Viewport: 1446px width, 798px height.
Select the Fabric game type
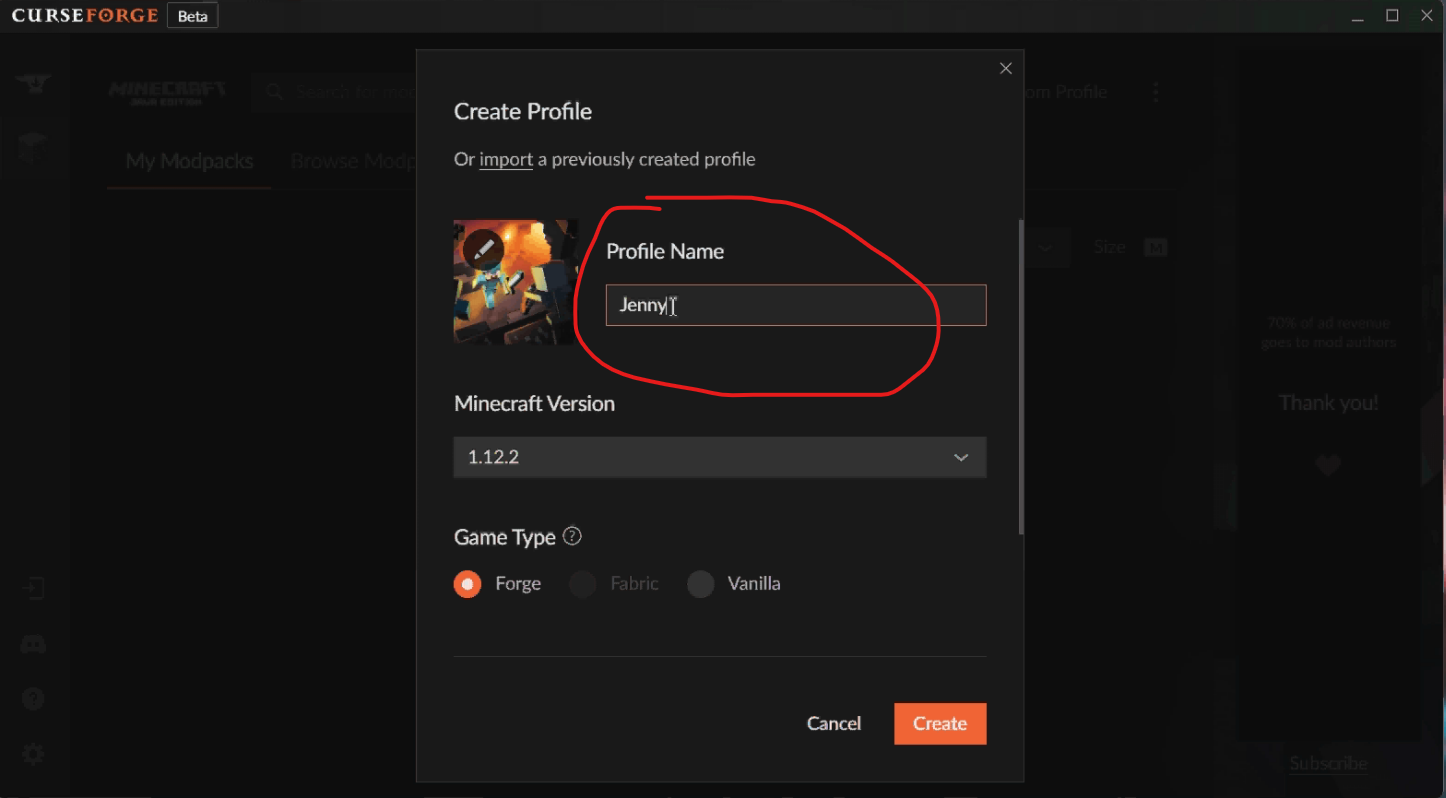pyautogui.click(x=583, y=584)
